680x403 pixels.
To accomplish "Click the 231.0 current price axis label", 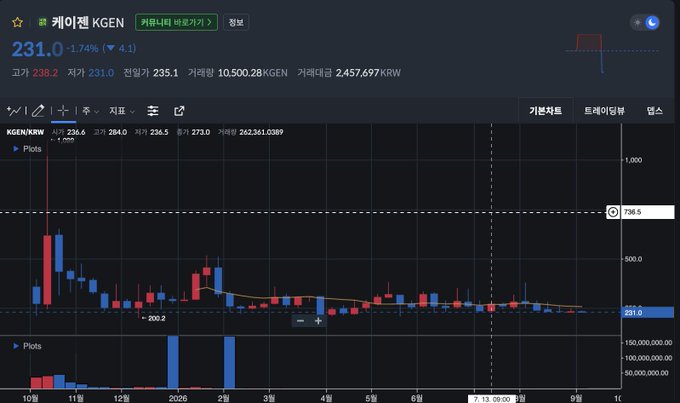I will pos(647,312).
